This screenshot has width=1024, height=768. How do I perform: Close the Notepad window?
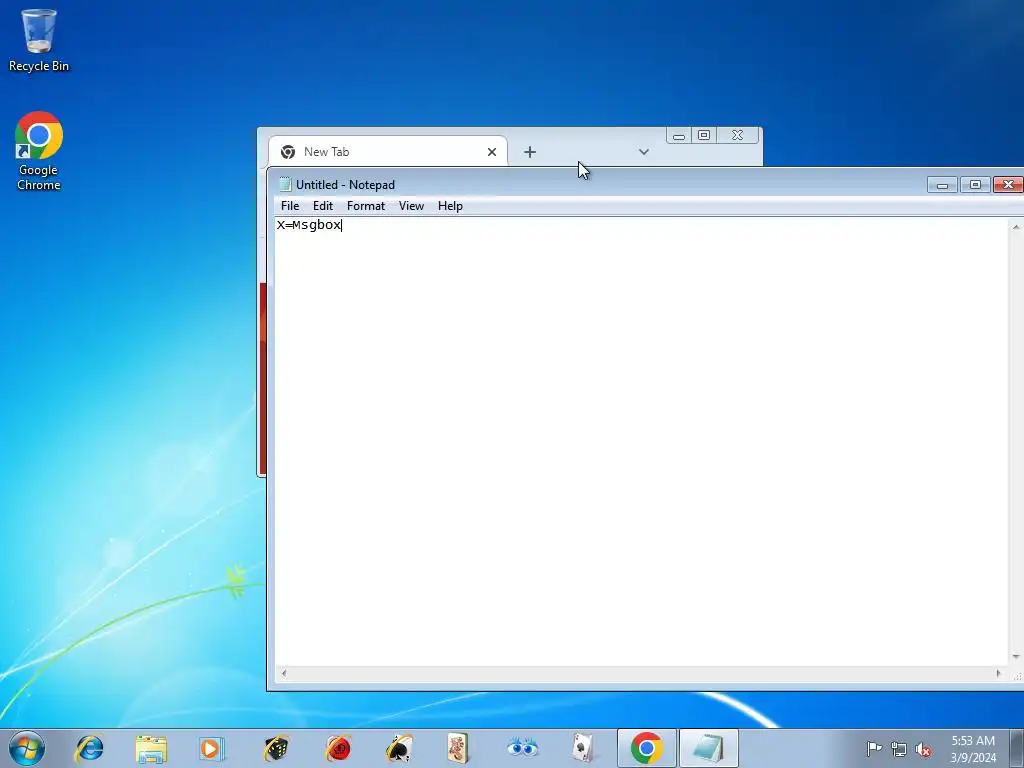point(1008,185)
